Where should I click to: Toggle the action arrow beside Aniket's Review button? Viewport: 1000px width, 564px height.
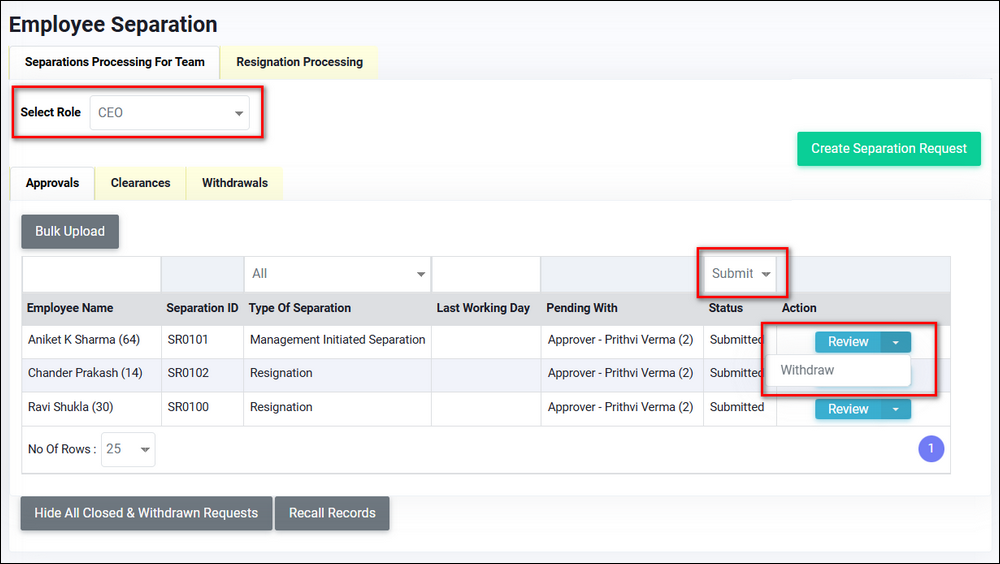tap(896, 342)
